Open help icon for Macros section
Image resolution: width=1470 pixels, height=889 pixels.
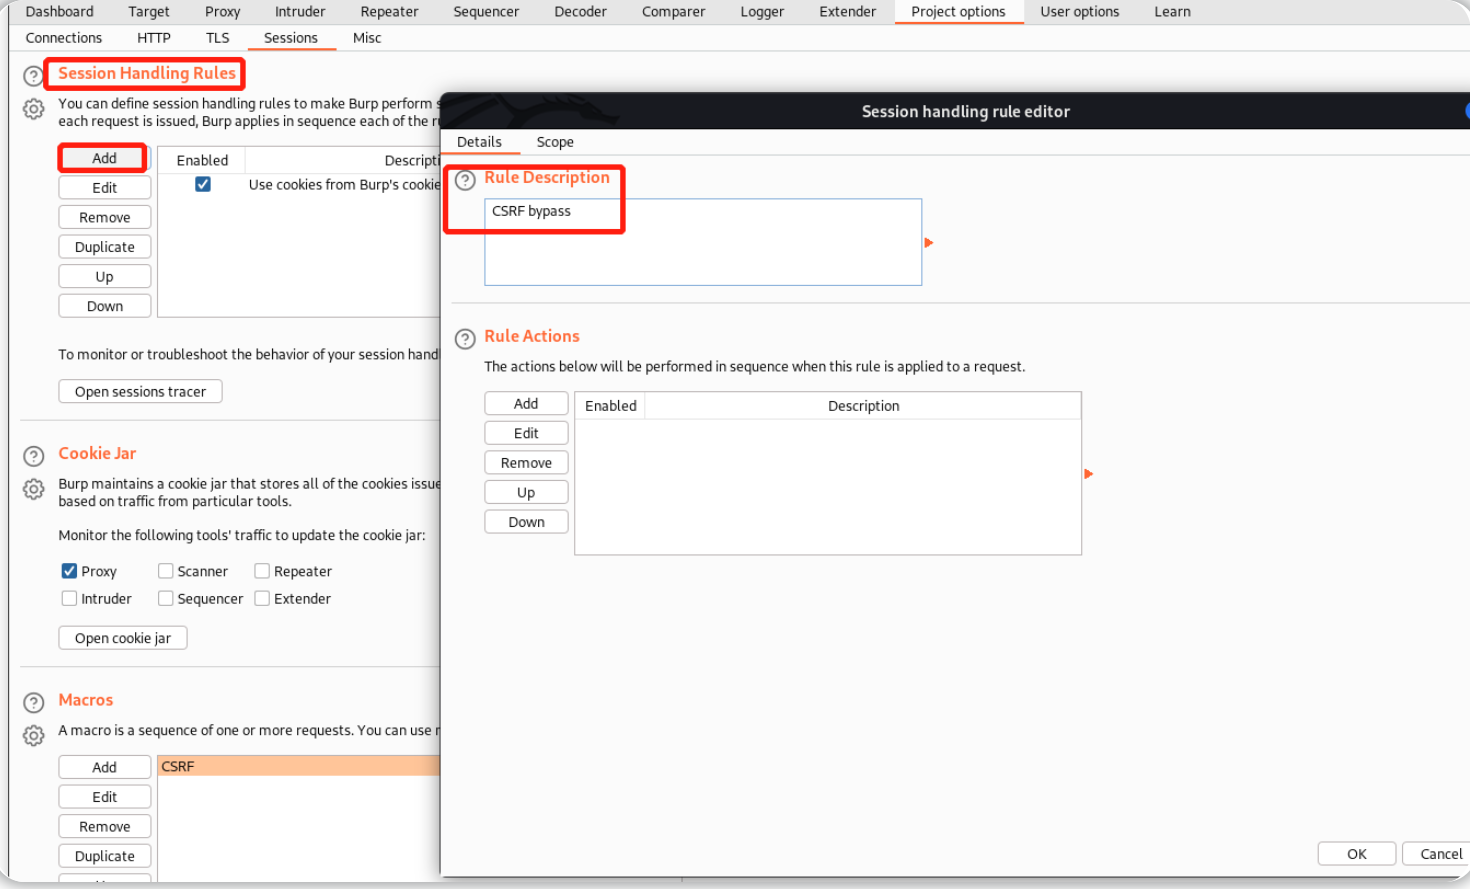(x=33, y=702)
